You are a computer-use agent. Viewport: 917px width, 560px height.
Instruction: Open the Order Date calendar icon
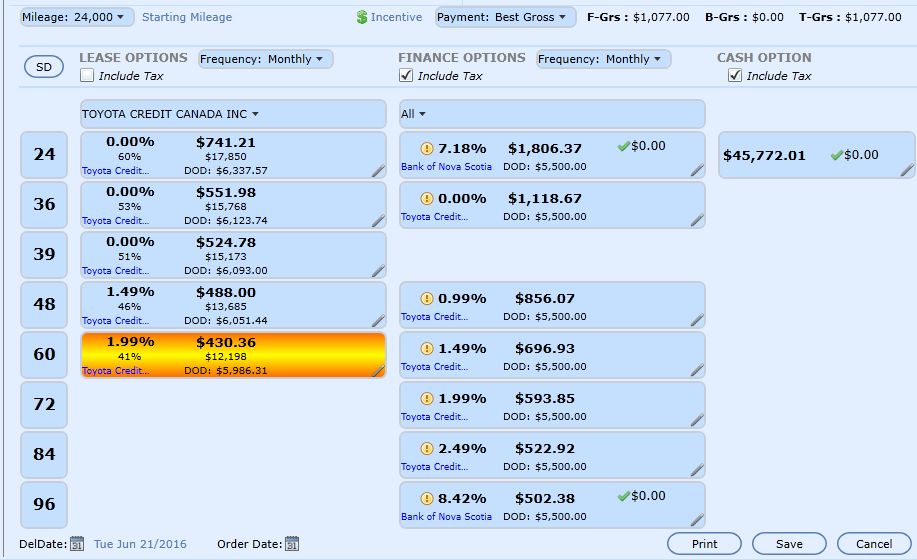(x=292, y=544)
